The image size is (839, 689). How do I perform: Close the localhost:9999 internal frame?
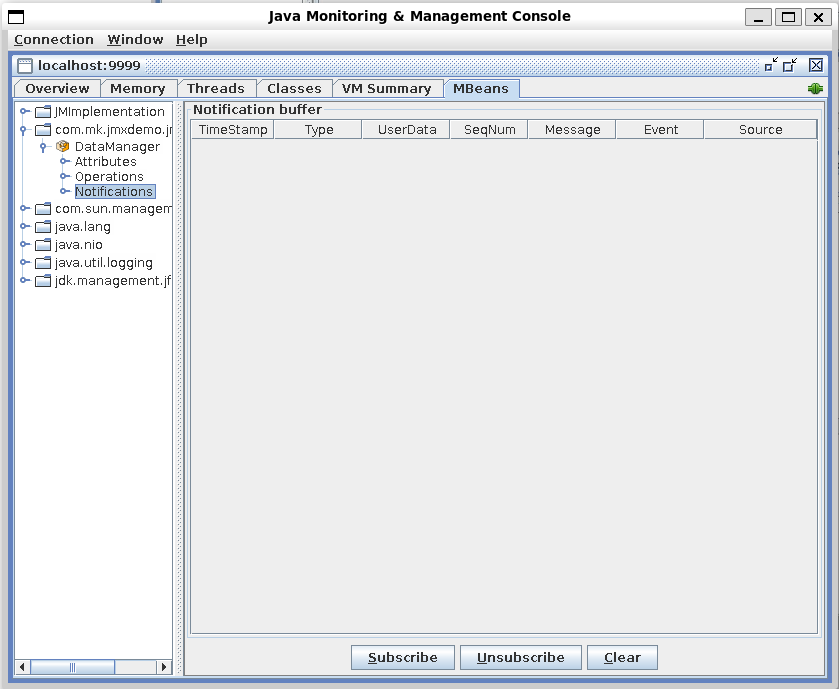point(815,65)
